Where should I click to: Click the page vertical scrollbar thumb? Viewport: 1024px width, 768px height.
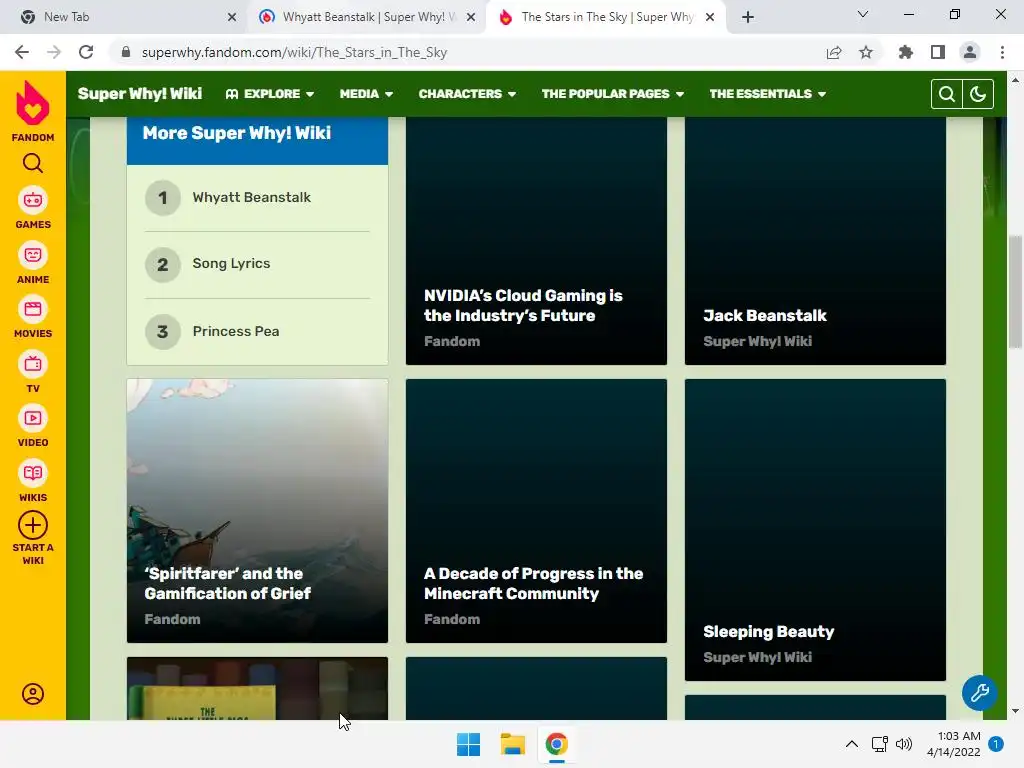[x=1015, y=292]
